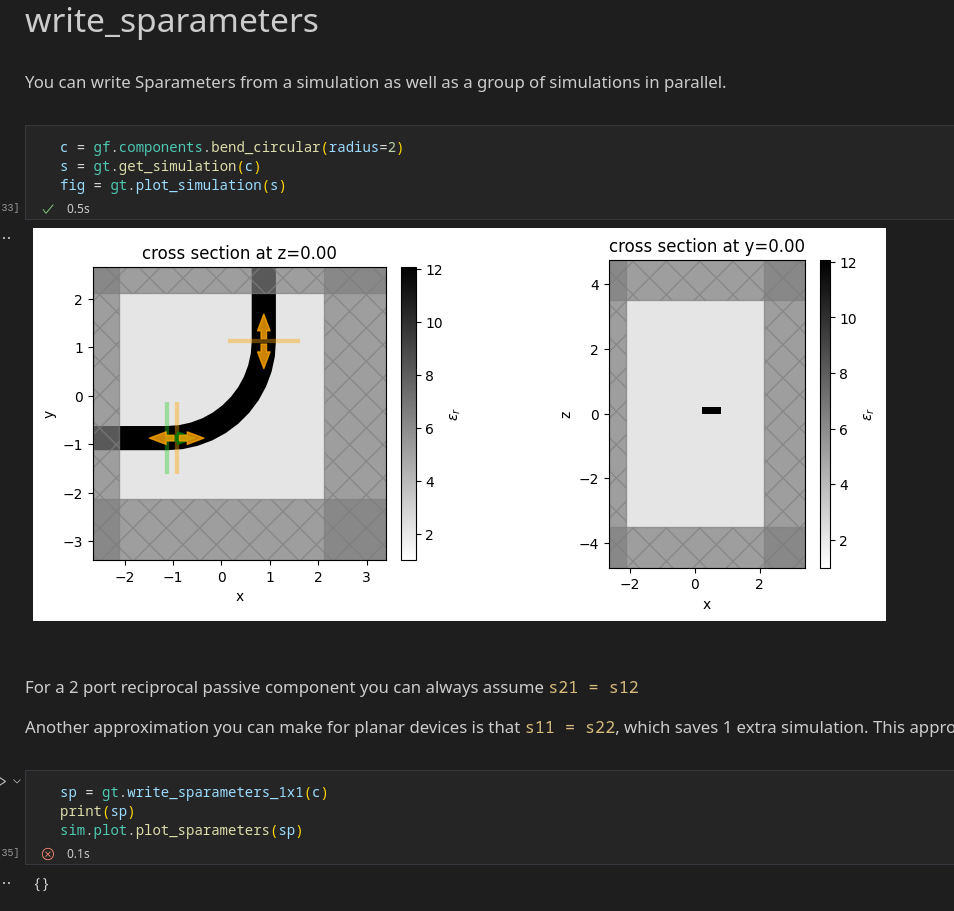Screen dimensions: 954x911
Task: Click the 0.5s execution time indicator
Action: click(76, 209)
